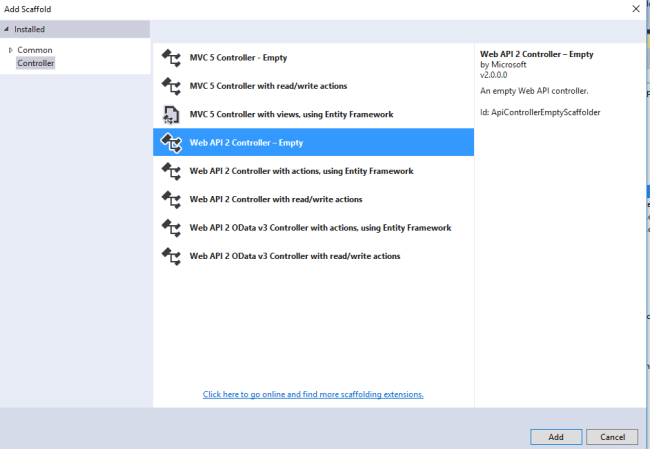650x449 pixels.
Task: Click the Cancel button
Action: (x=612, y=437)
